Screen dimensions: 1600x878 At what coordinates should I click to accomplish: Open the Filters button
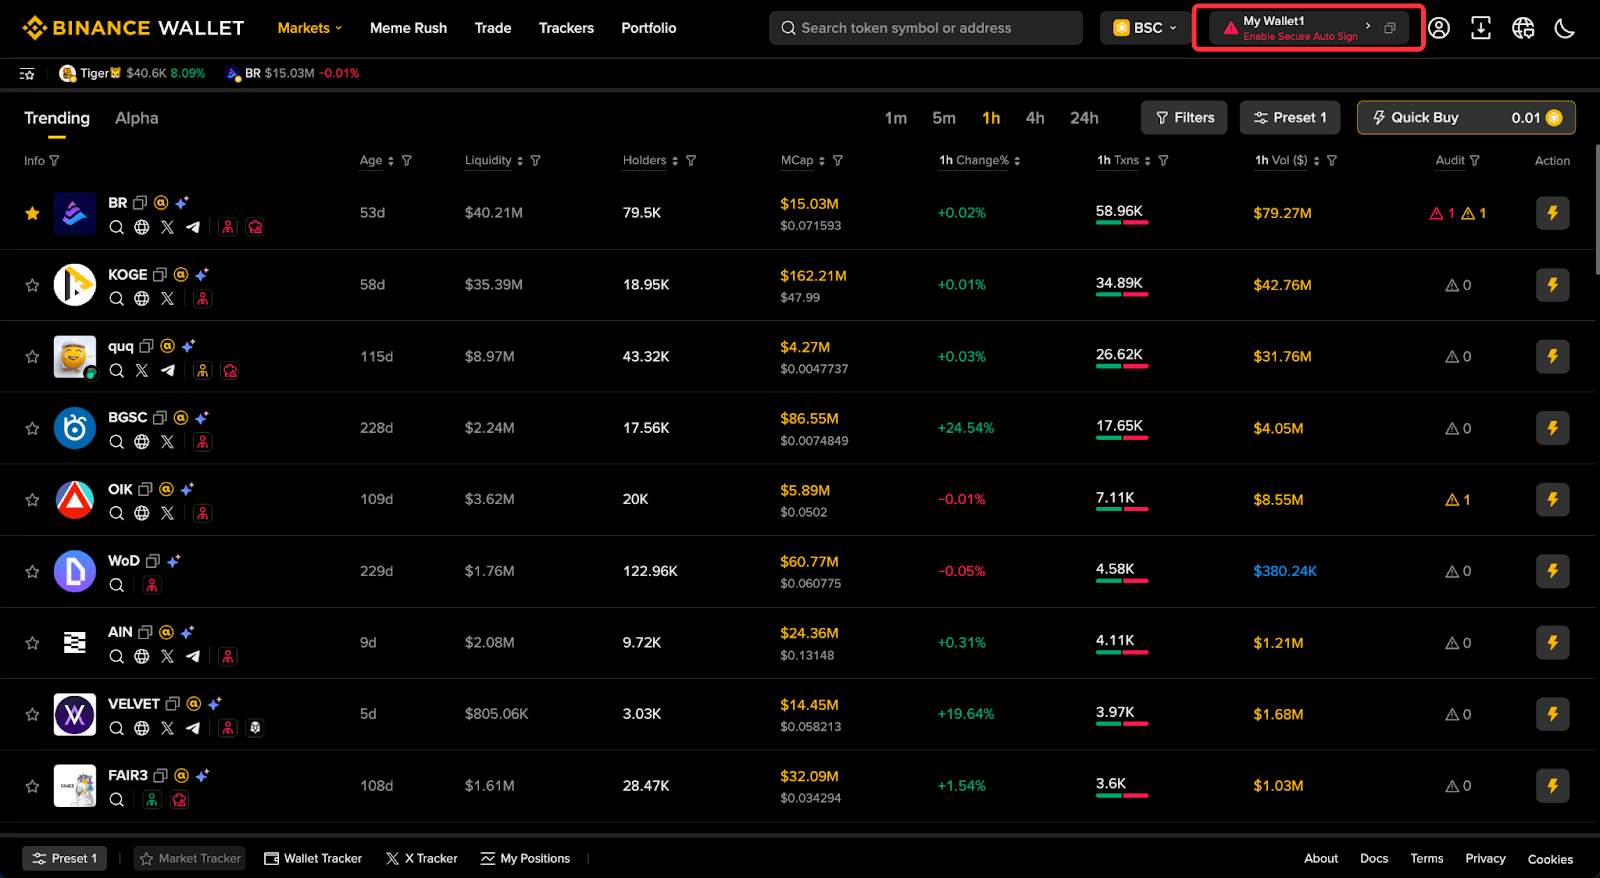point(1184,118)
